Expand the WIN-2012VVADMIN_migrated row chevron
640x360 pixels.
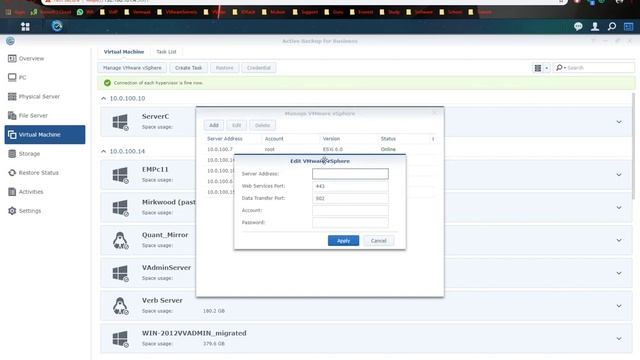pyautogui.click(x=619, y=338)
